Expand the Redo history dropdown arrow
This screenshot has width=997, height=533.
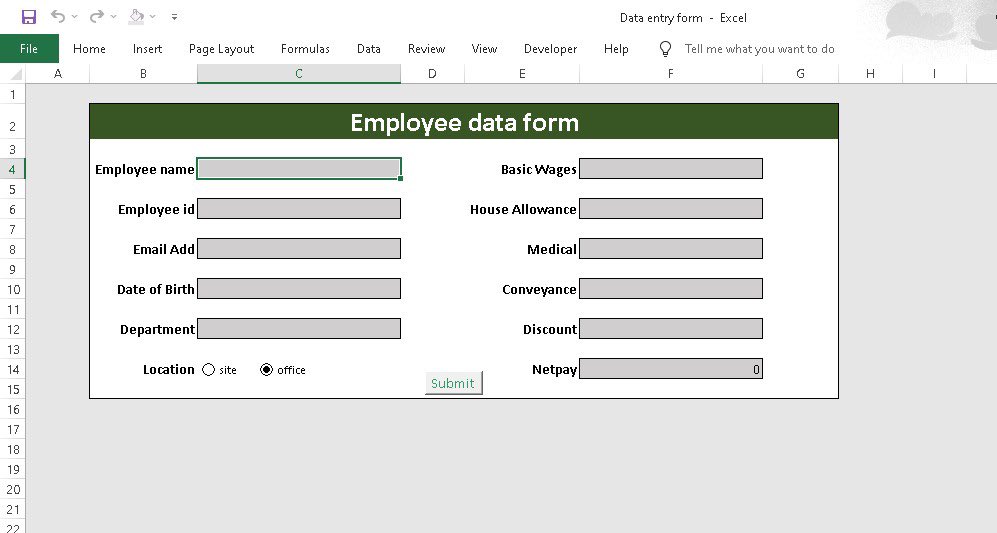(113, 17)
